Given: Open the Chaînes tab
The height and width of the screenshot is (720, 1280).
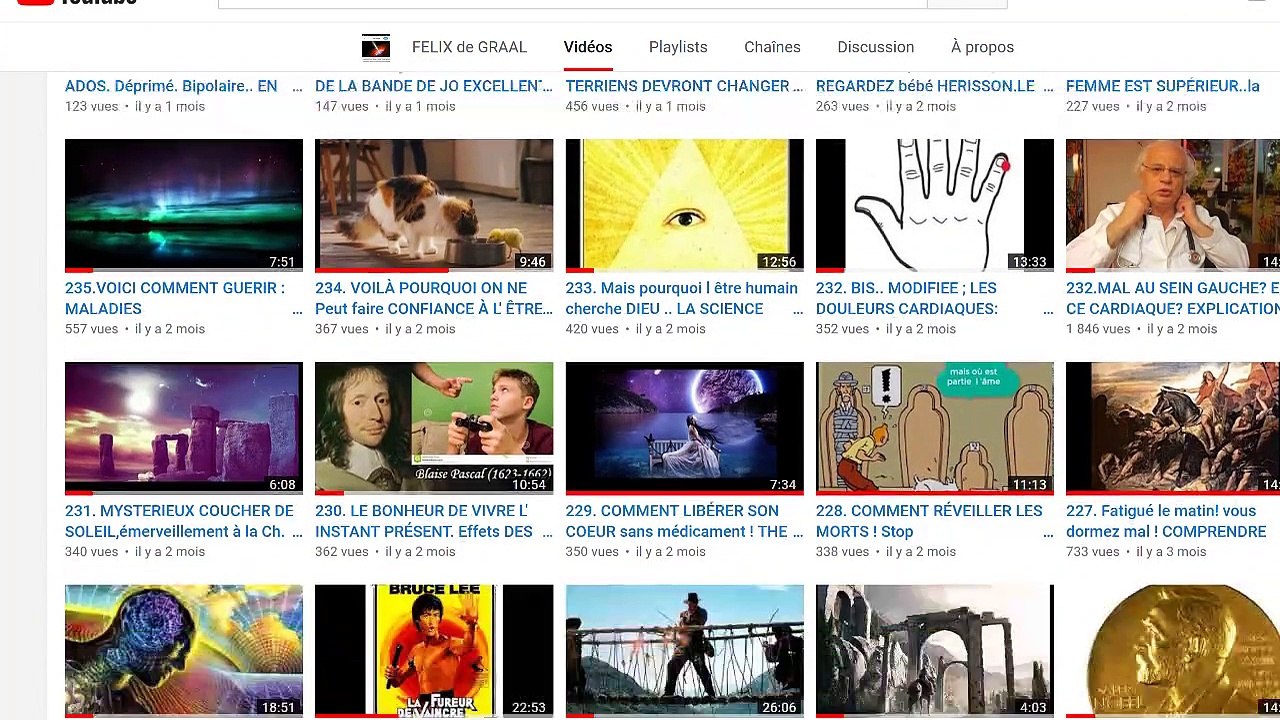Looking at the screenshot, I should tap(772, 47).
